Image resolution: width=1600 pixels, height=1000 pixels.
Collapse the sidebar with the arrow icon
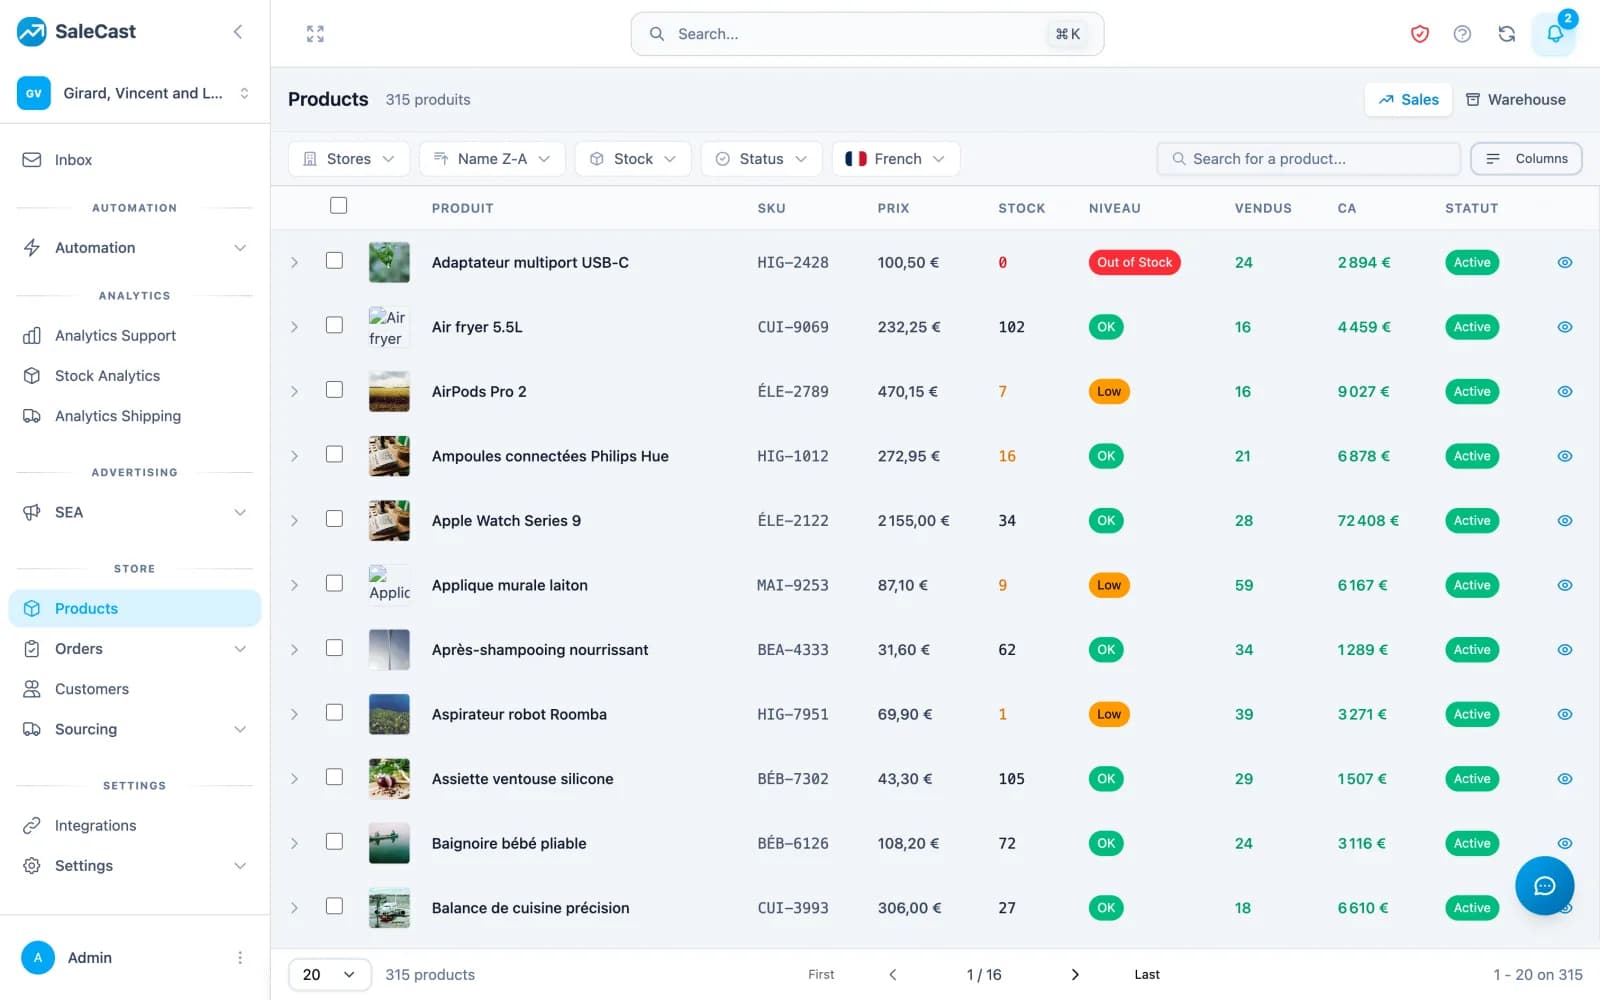(238, 32)
